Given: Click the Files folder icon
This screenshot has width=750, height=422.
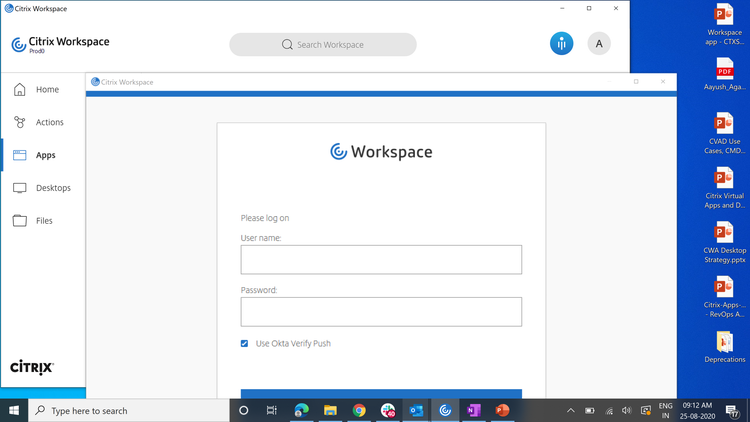Looking at the screenshot, I should pyautogui.click(x=20, y=221).
